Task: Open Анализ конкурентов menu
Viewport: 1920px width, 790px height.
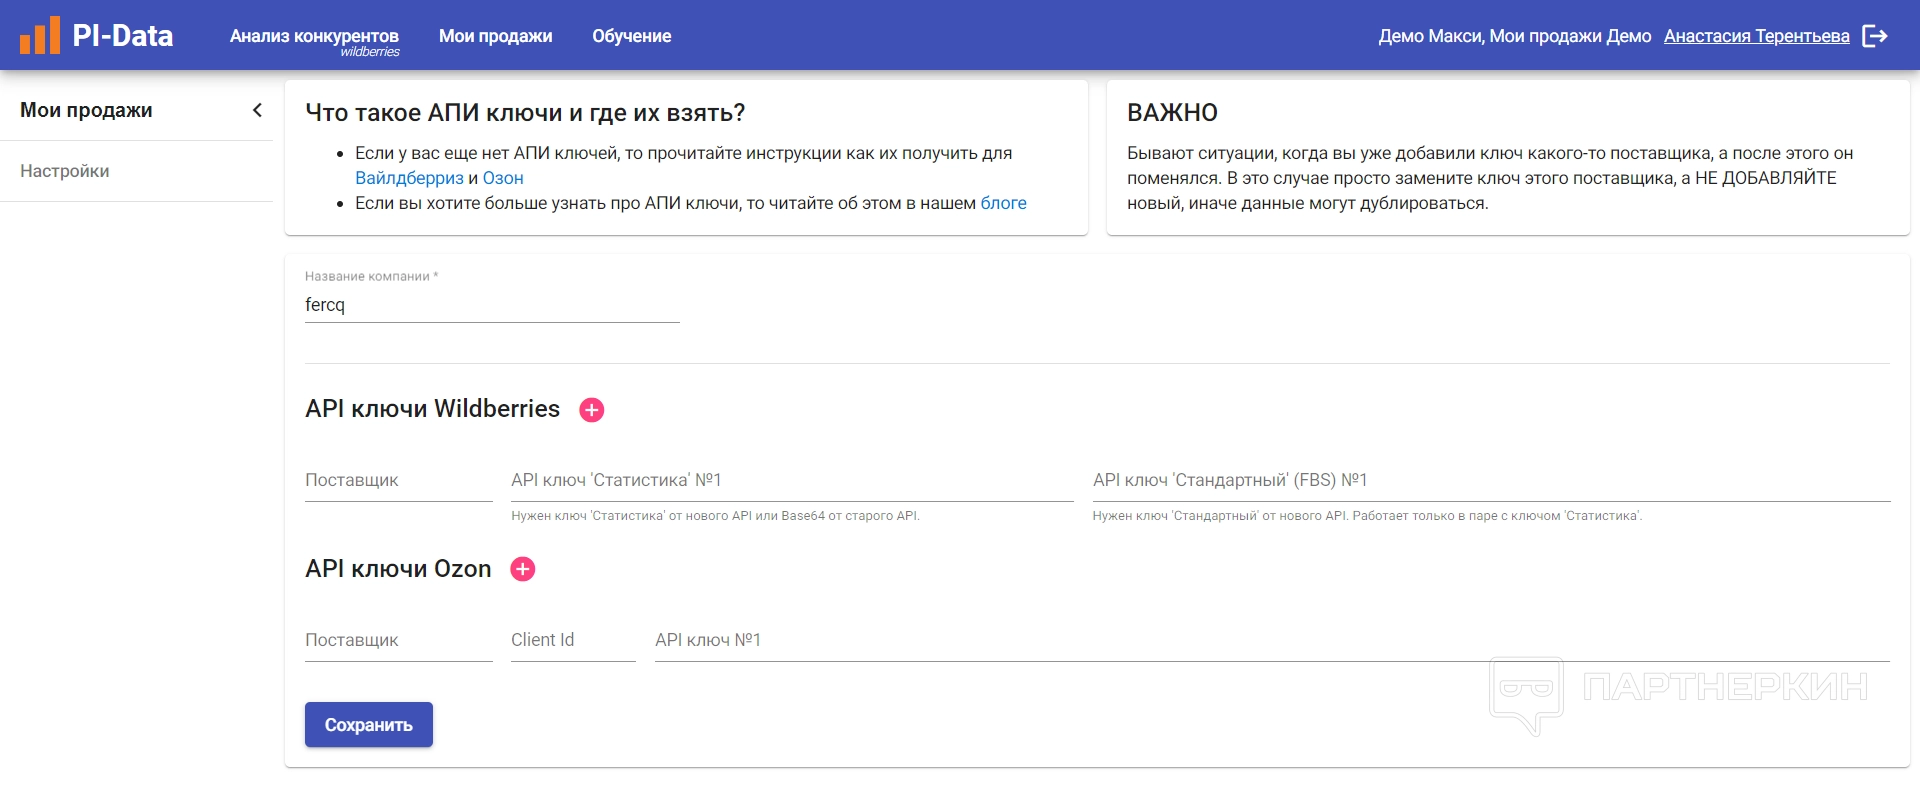Action: [314, 37]
